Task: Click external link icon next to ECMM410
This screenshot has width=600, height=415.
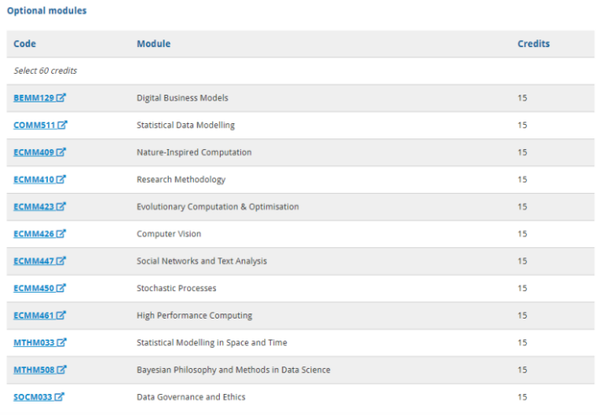Action: click(x=61, y=179)
